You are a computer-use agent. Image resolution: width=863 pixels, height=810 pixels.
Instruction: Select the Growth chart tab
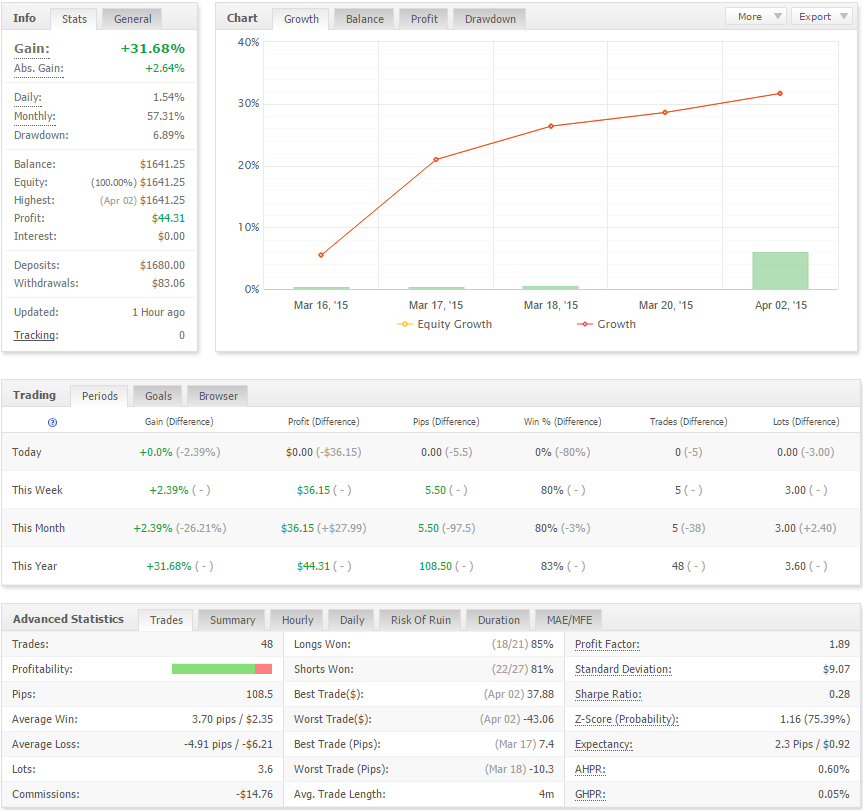click(301, 19)
